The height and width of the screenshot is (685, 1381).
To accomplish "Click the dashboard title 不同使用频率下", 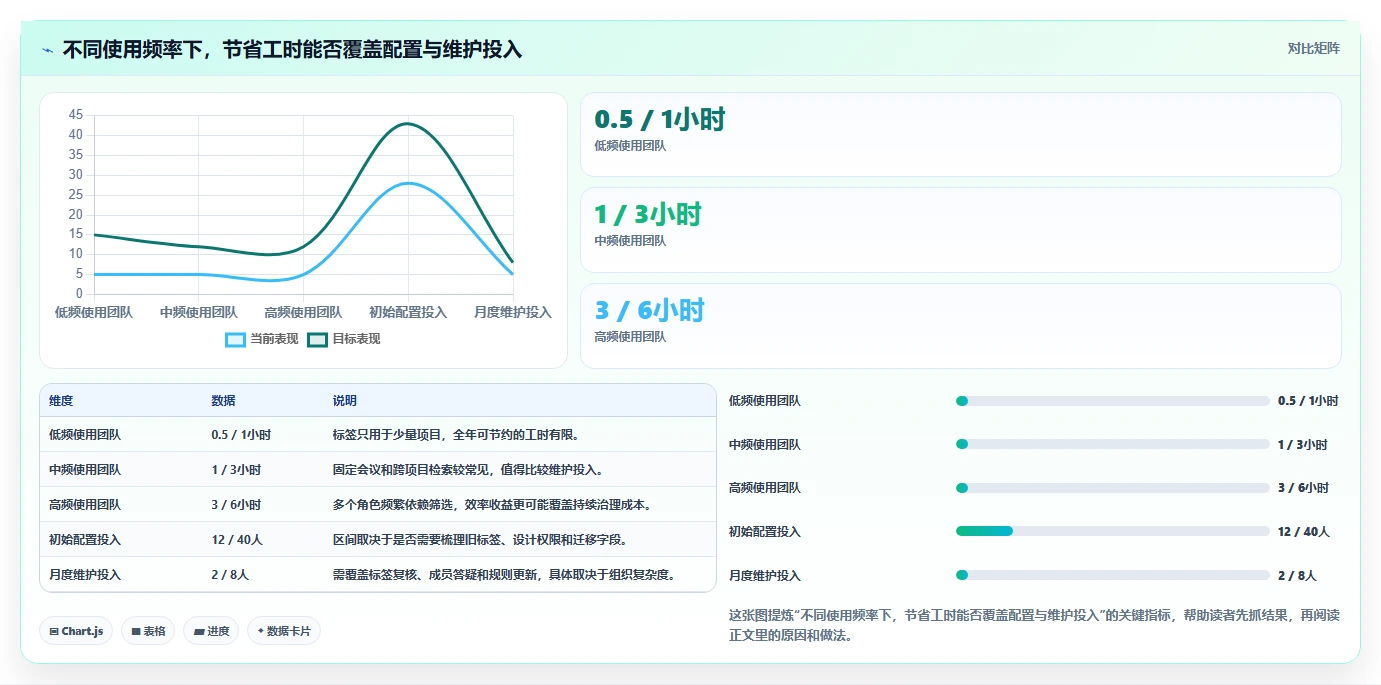I will coord(292,50).
